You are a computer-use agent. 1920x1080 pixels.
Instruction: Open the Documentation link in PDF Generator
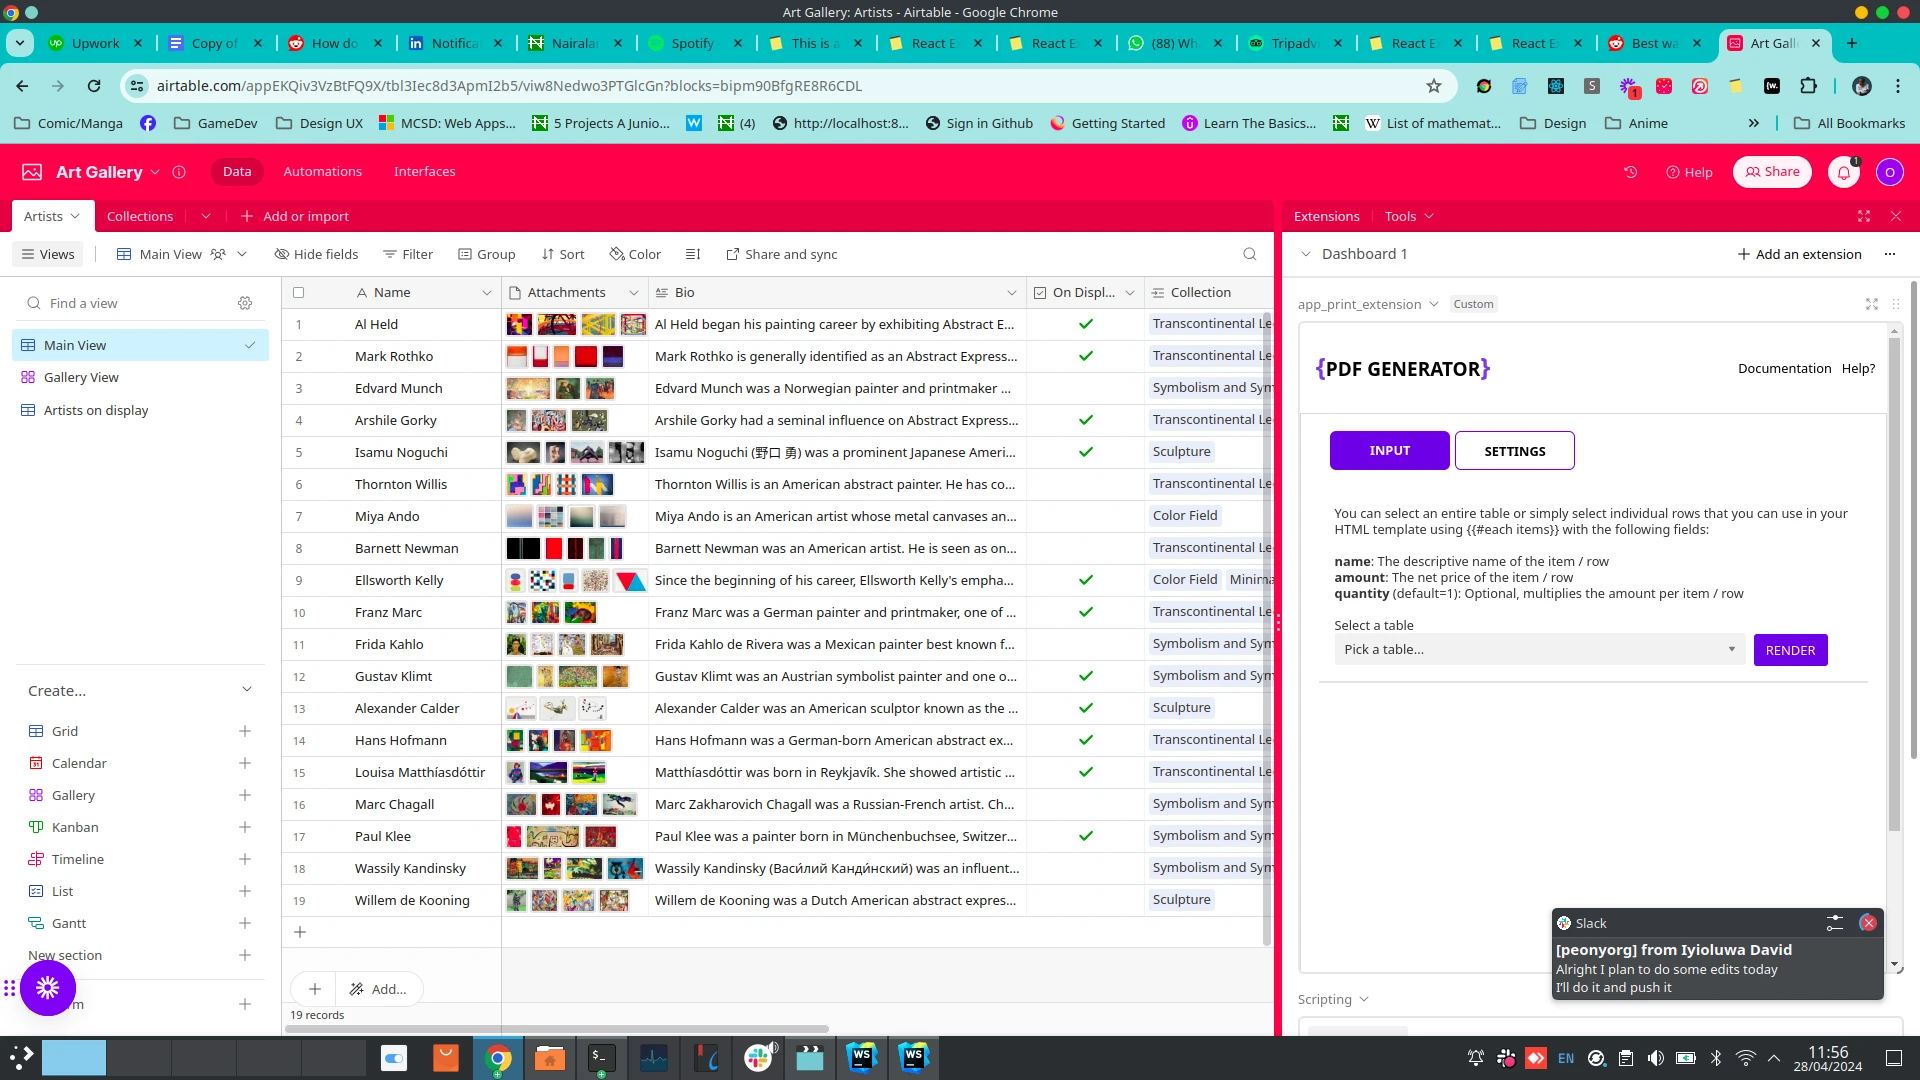click(1784, 368)
